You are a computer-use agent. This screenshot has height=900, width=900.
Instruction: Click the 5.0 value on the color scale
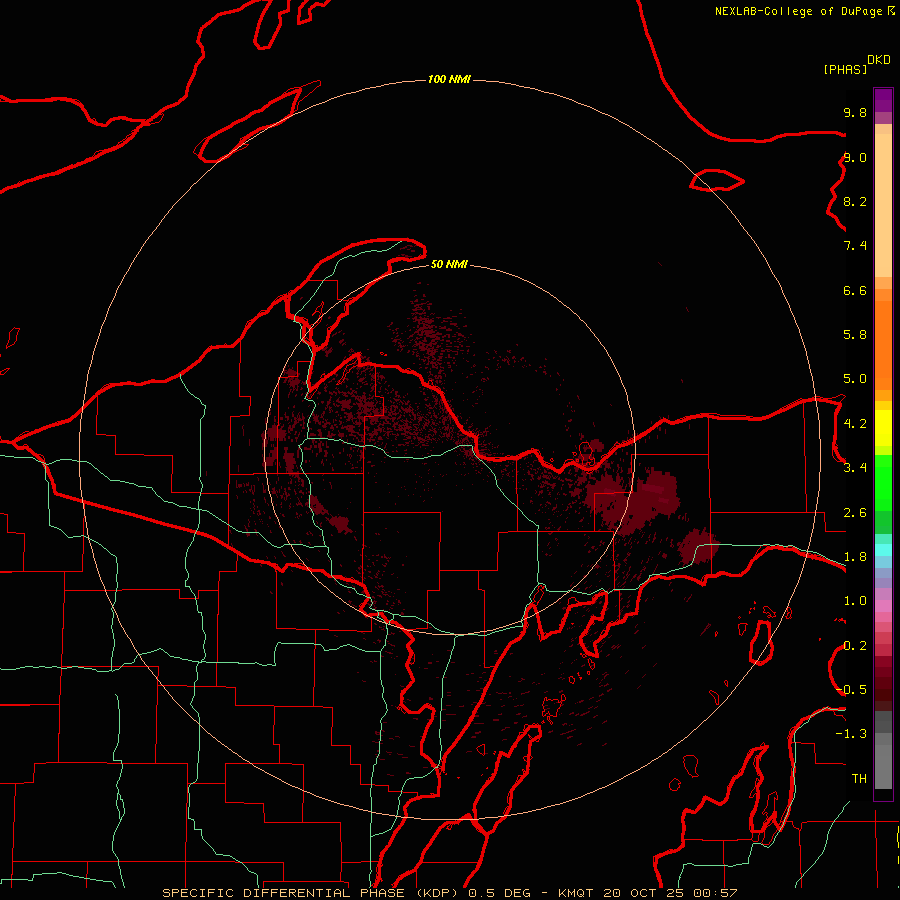coord(855,379)
